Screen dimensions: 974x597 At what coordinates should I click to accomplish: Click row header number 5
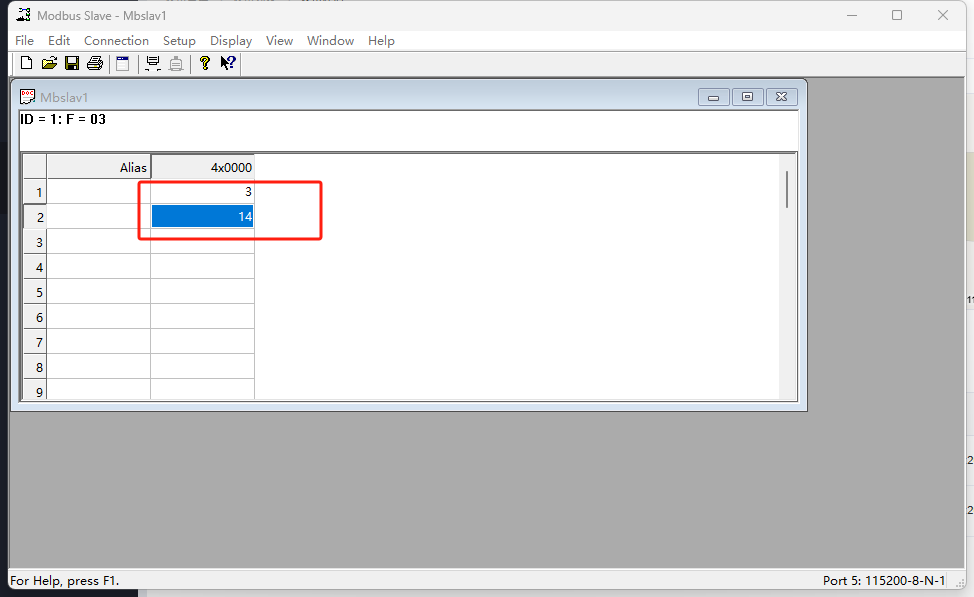click(35, 292)
